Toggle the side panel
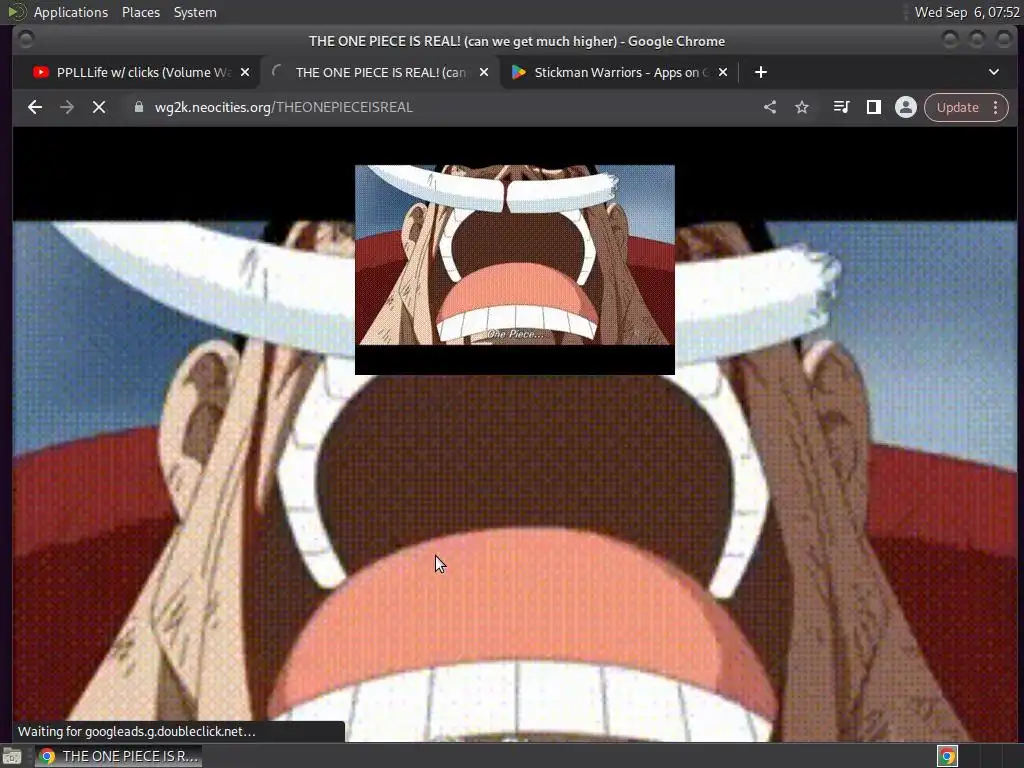The width and height of the screenshot is (1024, 768). (874, 107)
